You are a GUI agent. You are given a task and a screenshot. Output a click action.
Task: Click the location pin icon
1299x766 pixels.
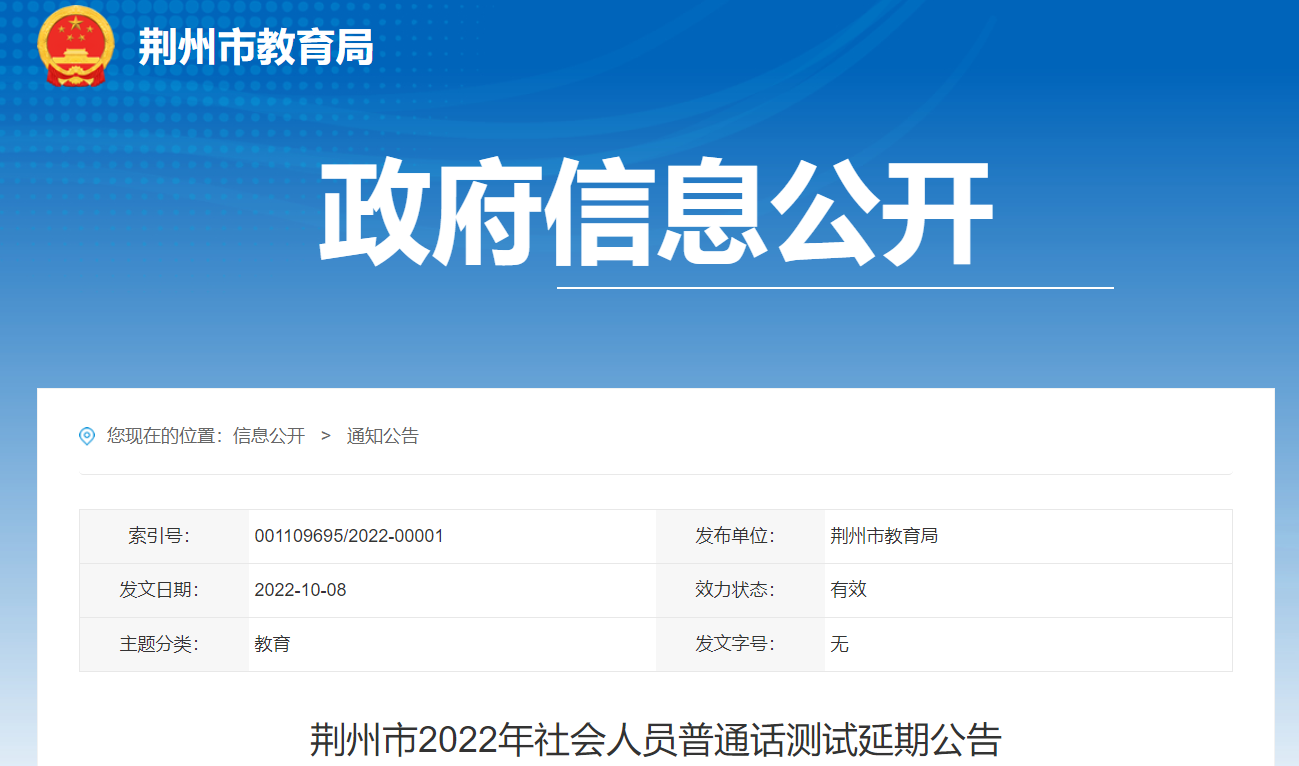[x=87, y=436]
